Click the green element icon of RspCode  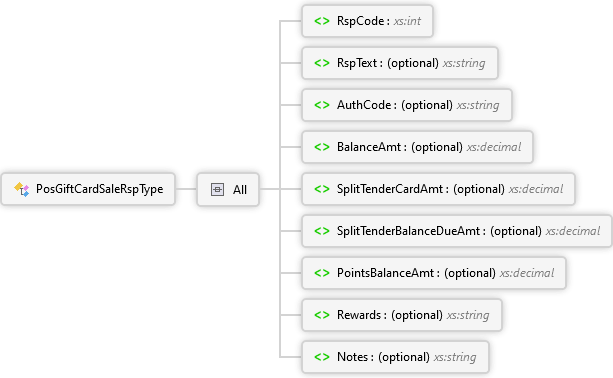[322, 21]
